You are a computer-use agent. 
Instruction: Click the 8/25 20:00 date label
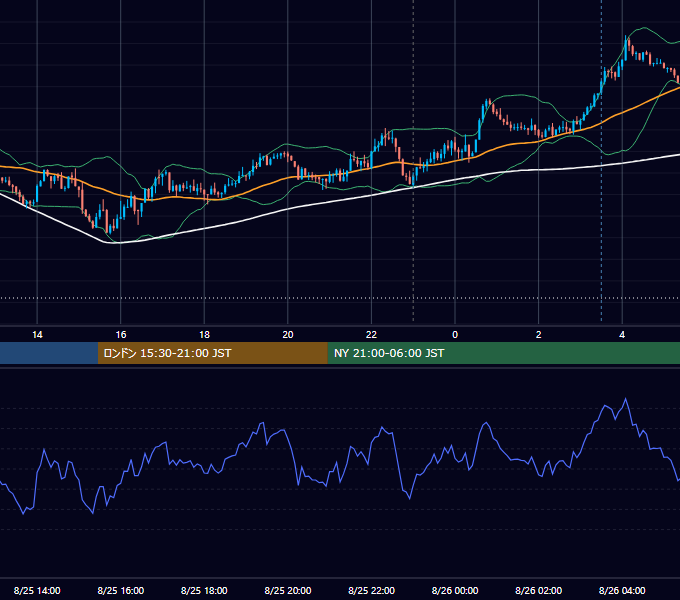pyautogui.click(x=288, y=590)
